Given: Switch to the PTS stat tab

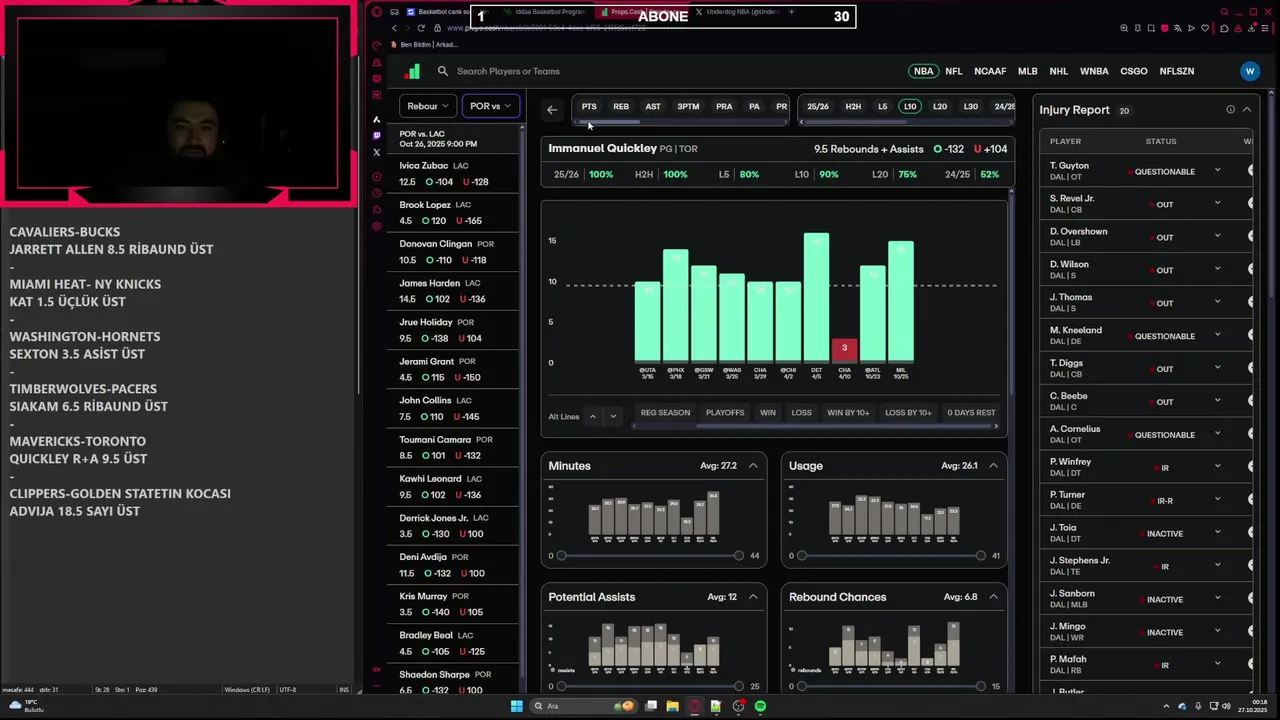Looking at the screenshot, I should tap(589, 106).
